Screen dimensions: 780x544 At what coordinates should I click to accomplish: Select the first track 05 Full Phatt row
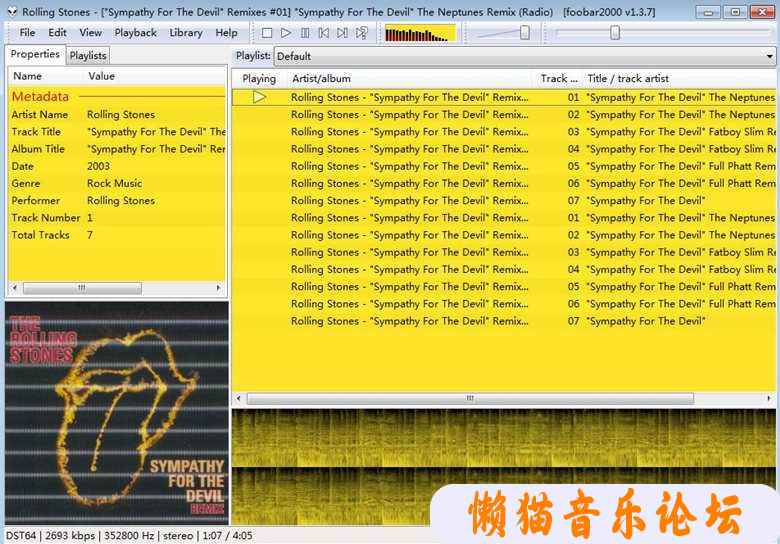click(504, 166)
